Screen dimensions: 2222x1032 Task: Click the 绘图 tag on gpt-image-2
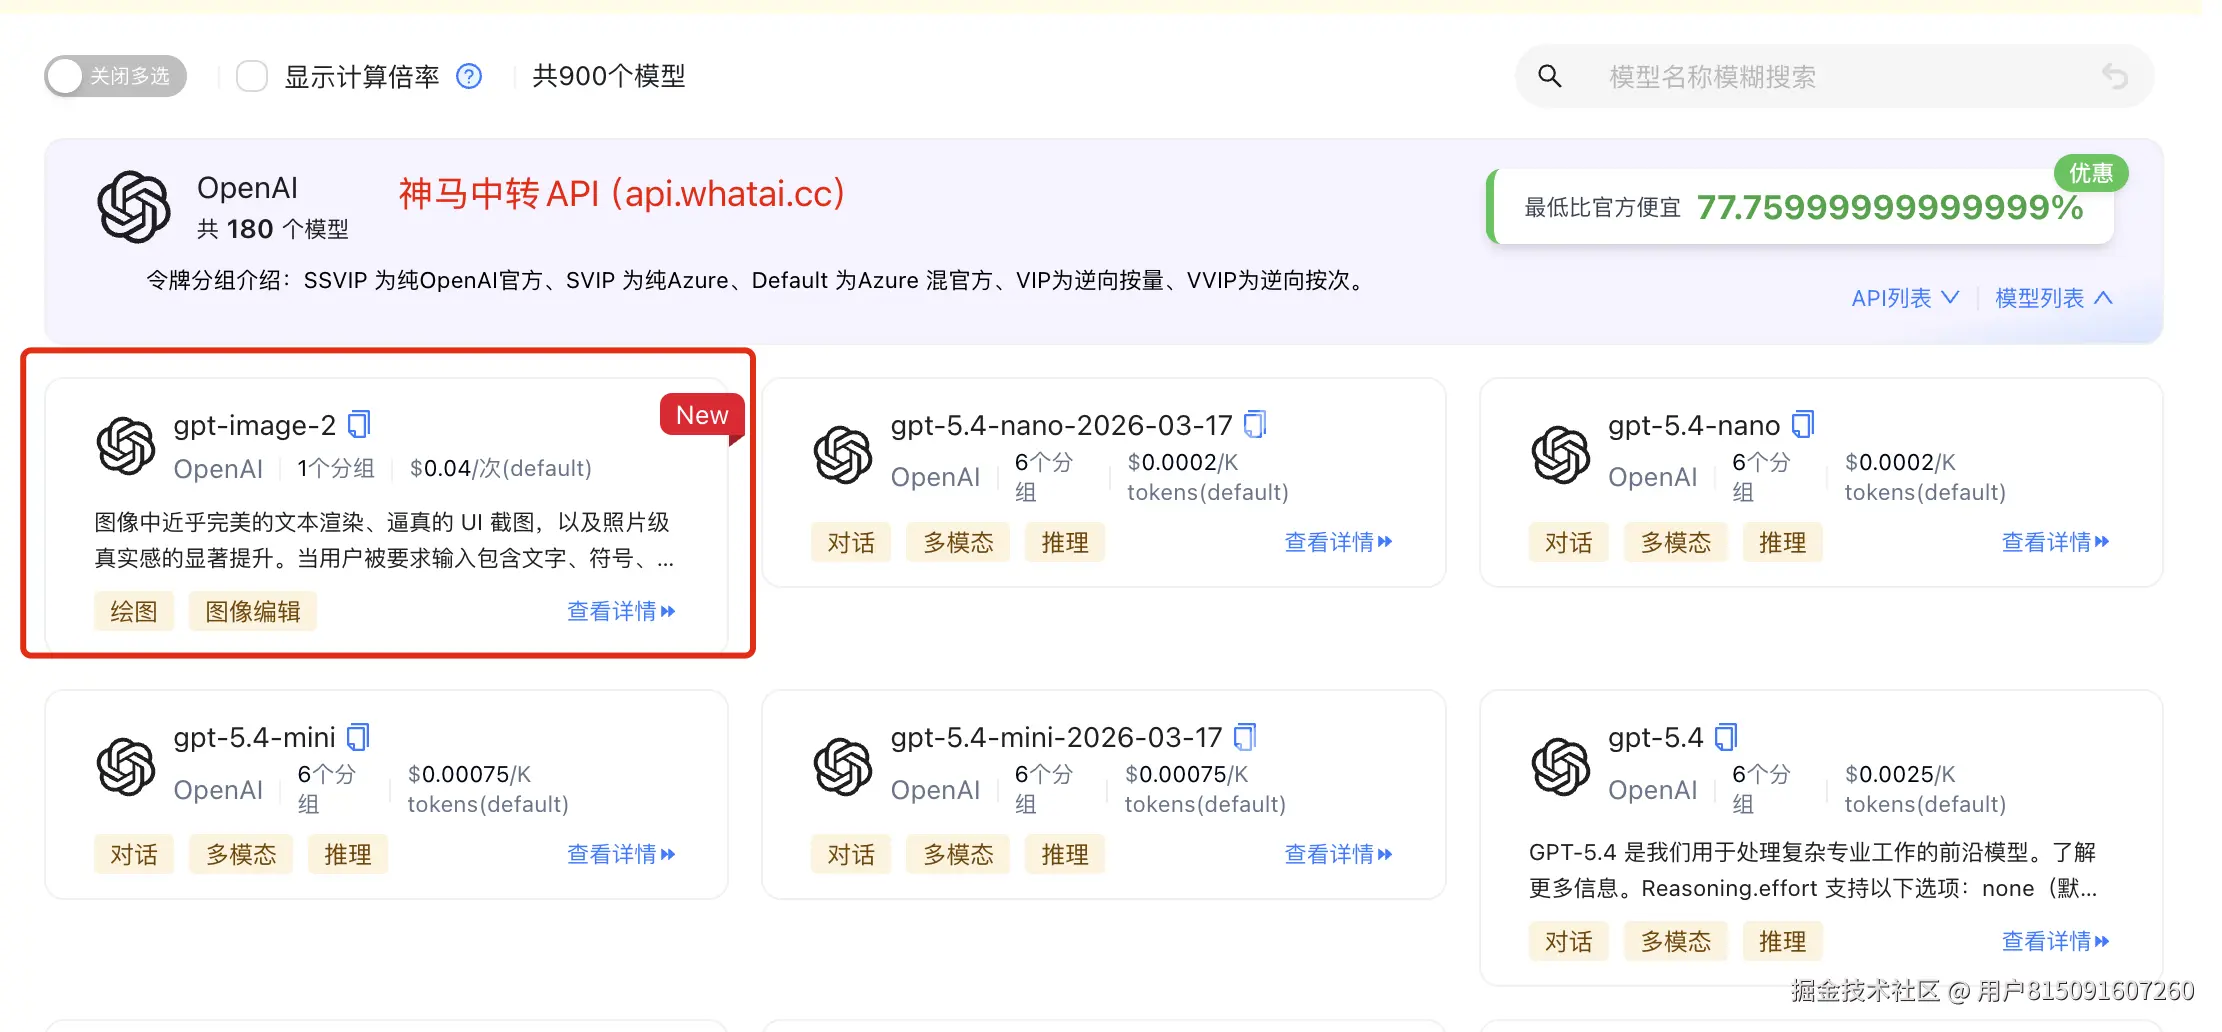tap(134, 611)
